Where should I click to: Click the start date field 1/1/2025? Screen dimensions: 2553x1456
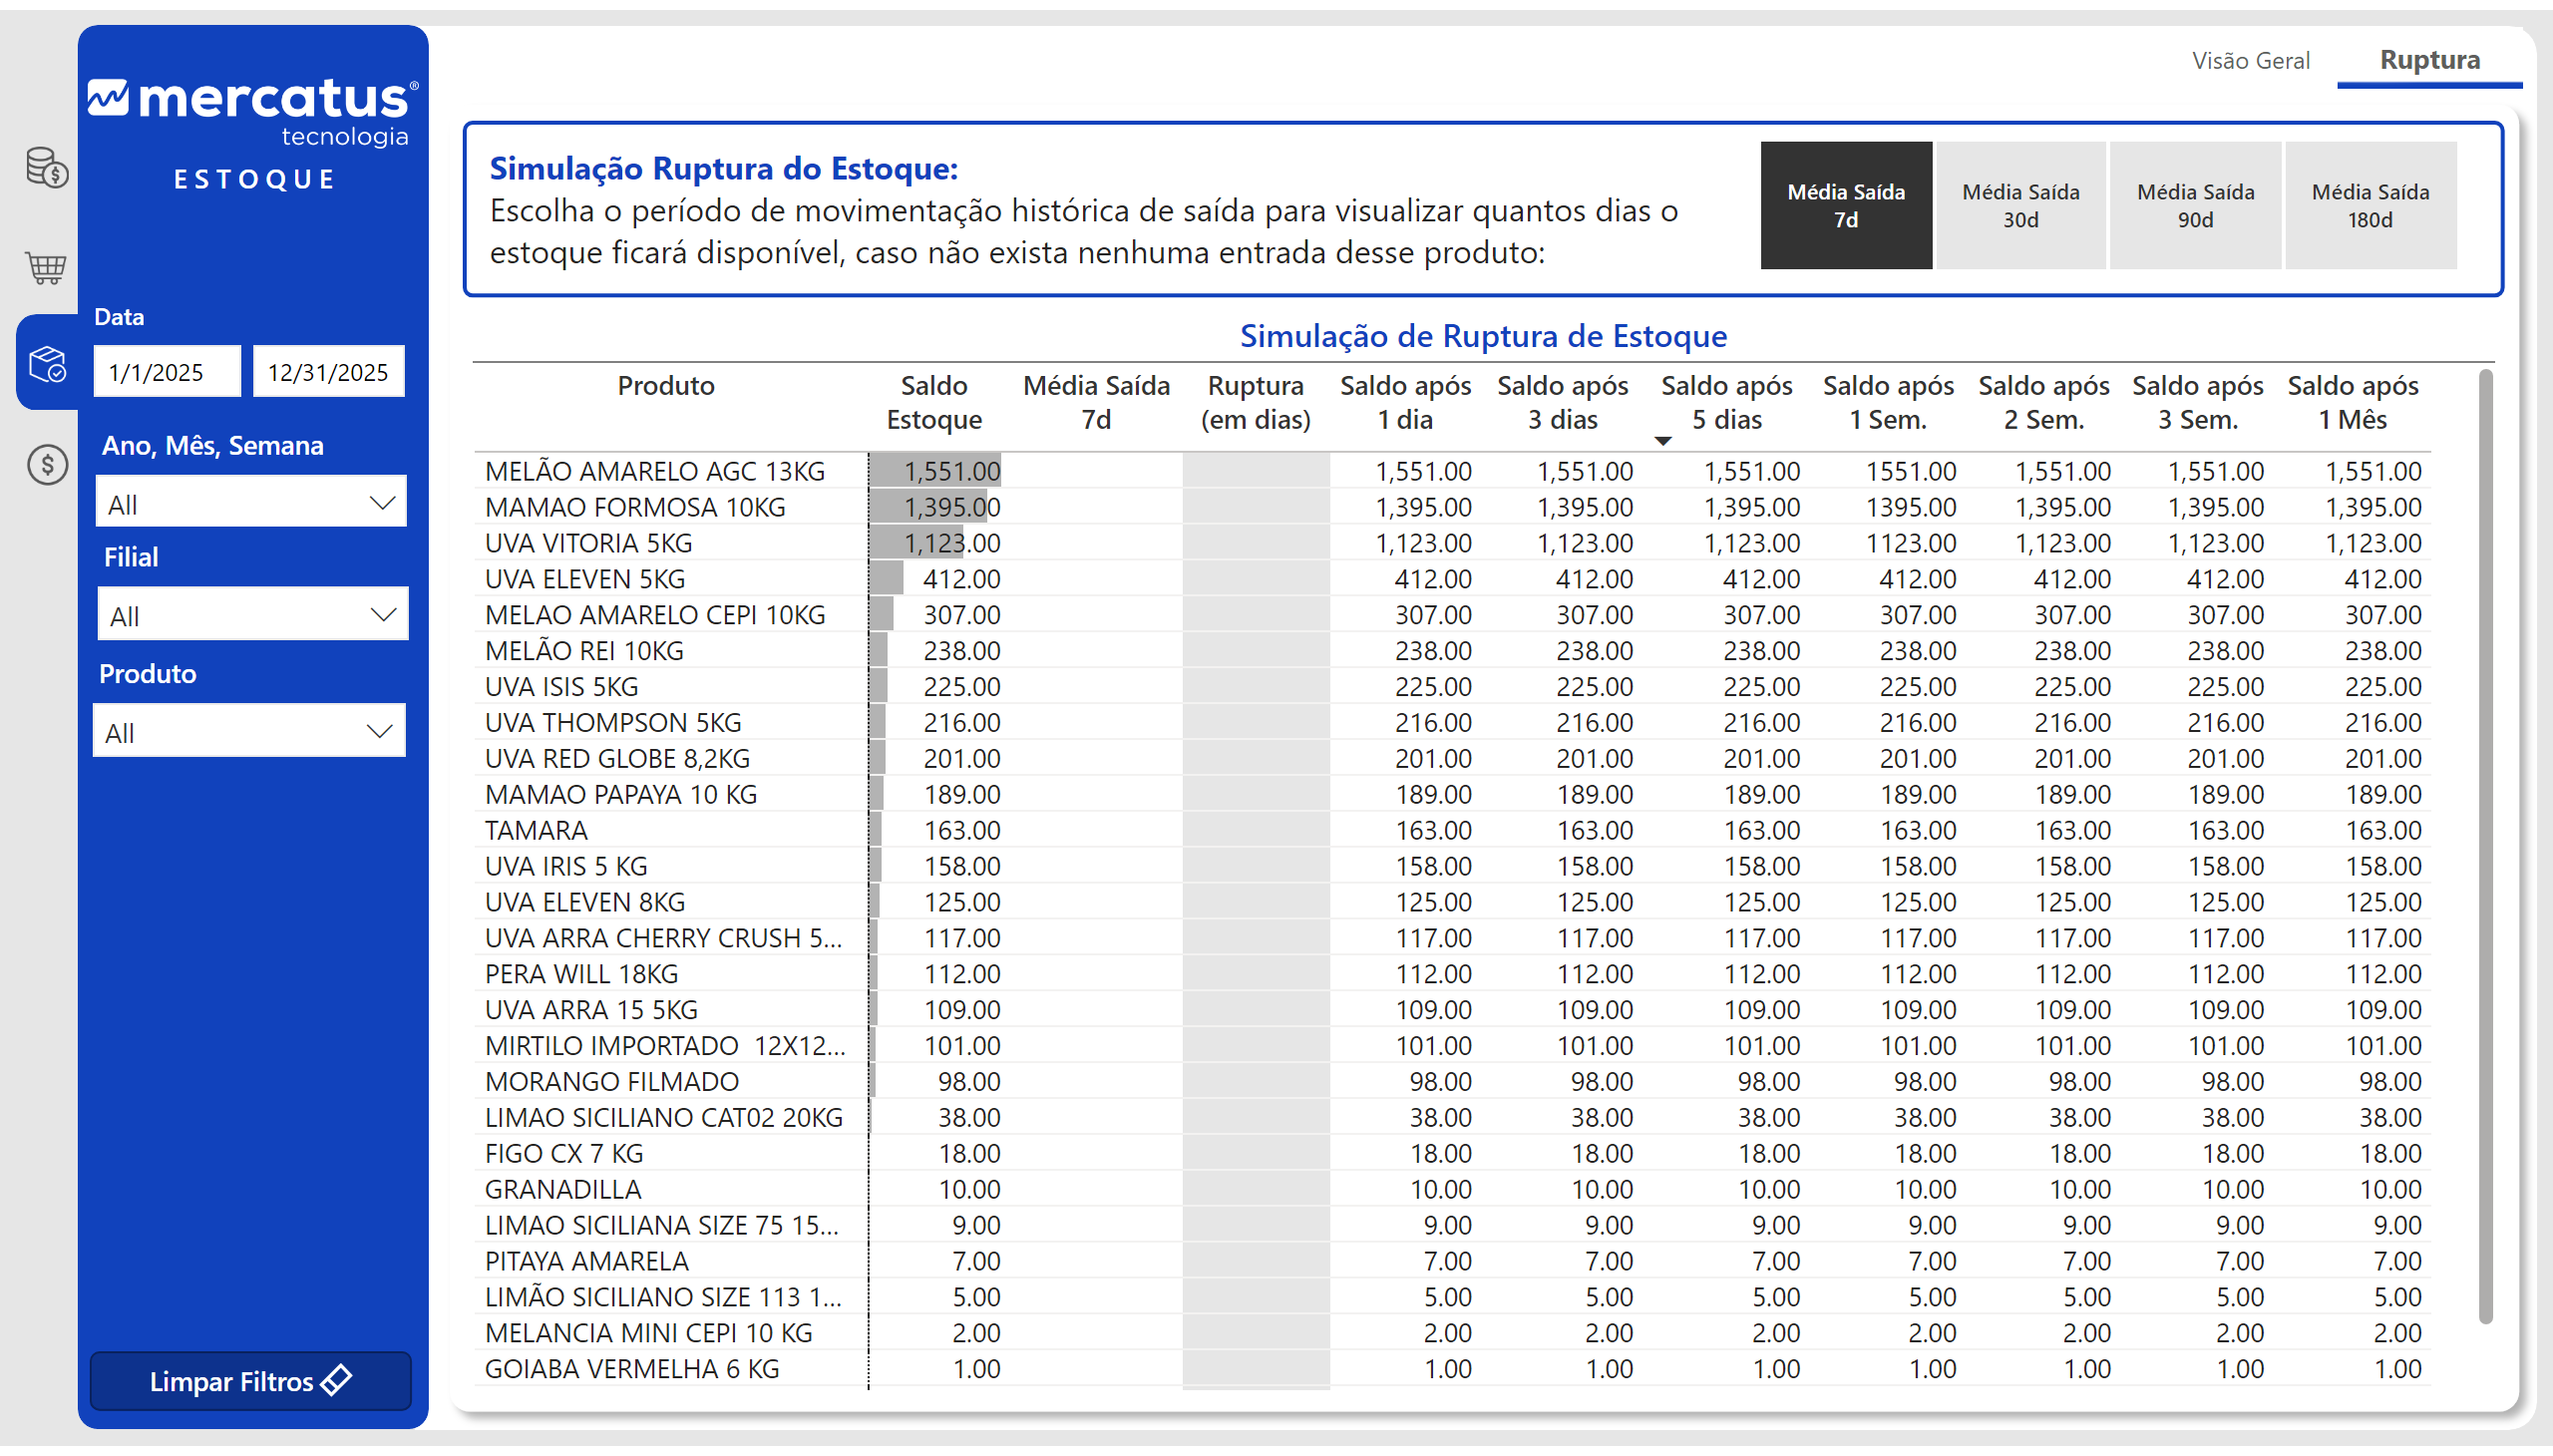[167, 372]
